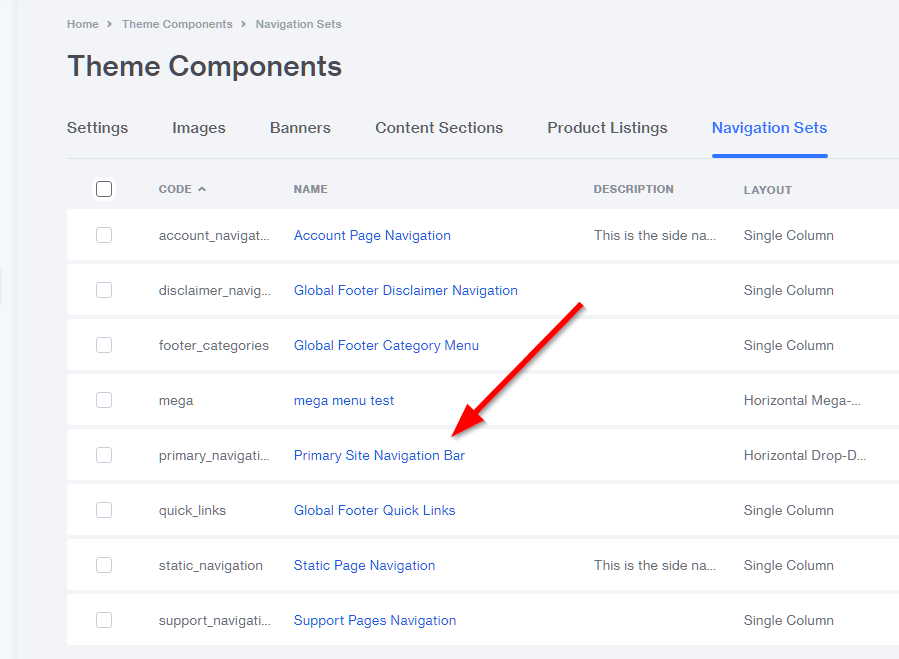The width and height of the screenshot is (899, 659).
Task: Select the mega row checkbox
Action: pyautogui.click(x=104, y=400)
